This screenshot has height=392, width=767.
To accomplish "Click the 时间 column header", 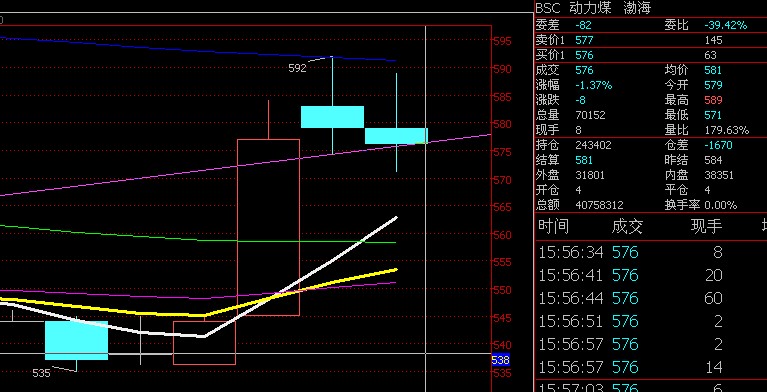I will click(x=553, y=227).
